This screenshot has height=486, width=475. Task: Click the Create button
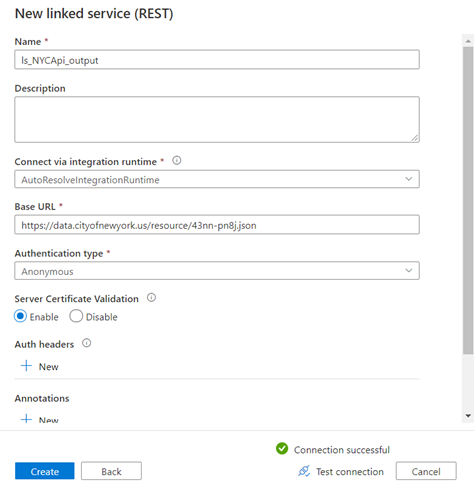coord(45,471)
